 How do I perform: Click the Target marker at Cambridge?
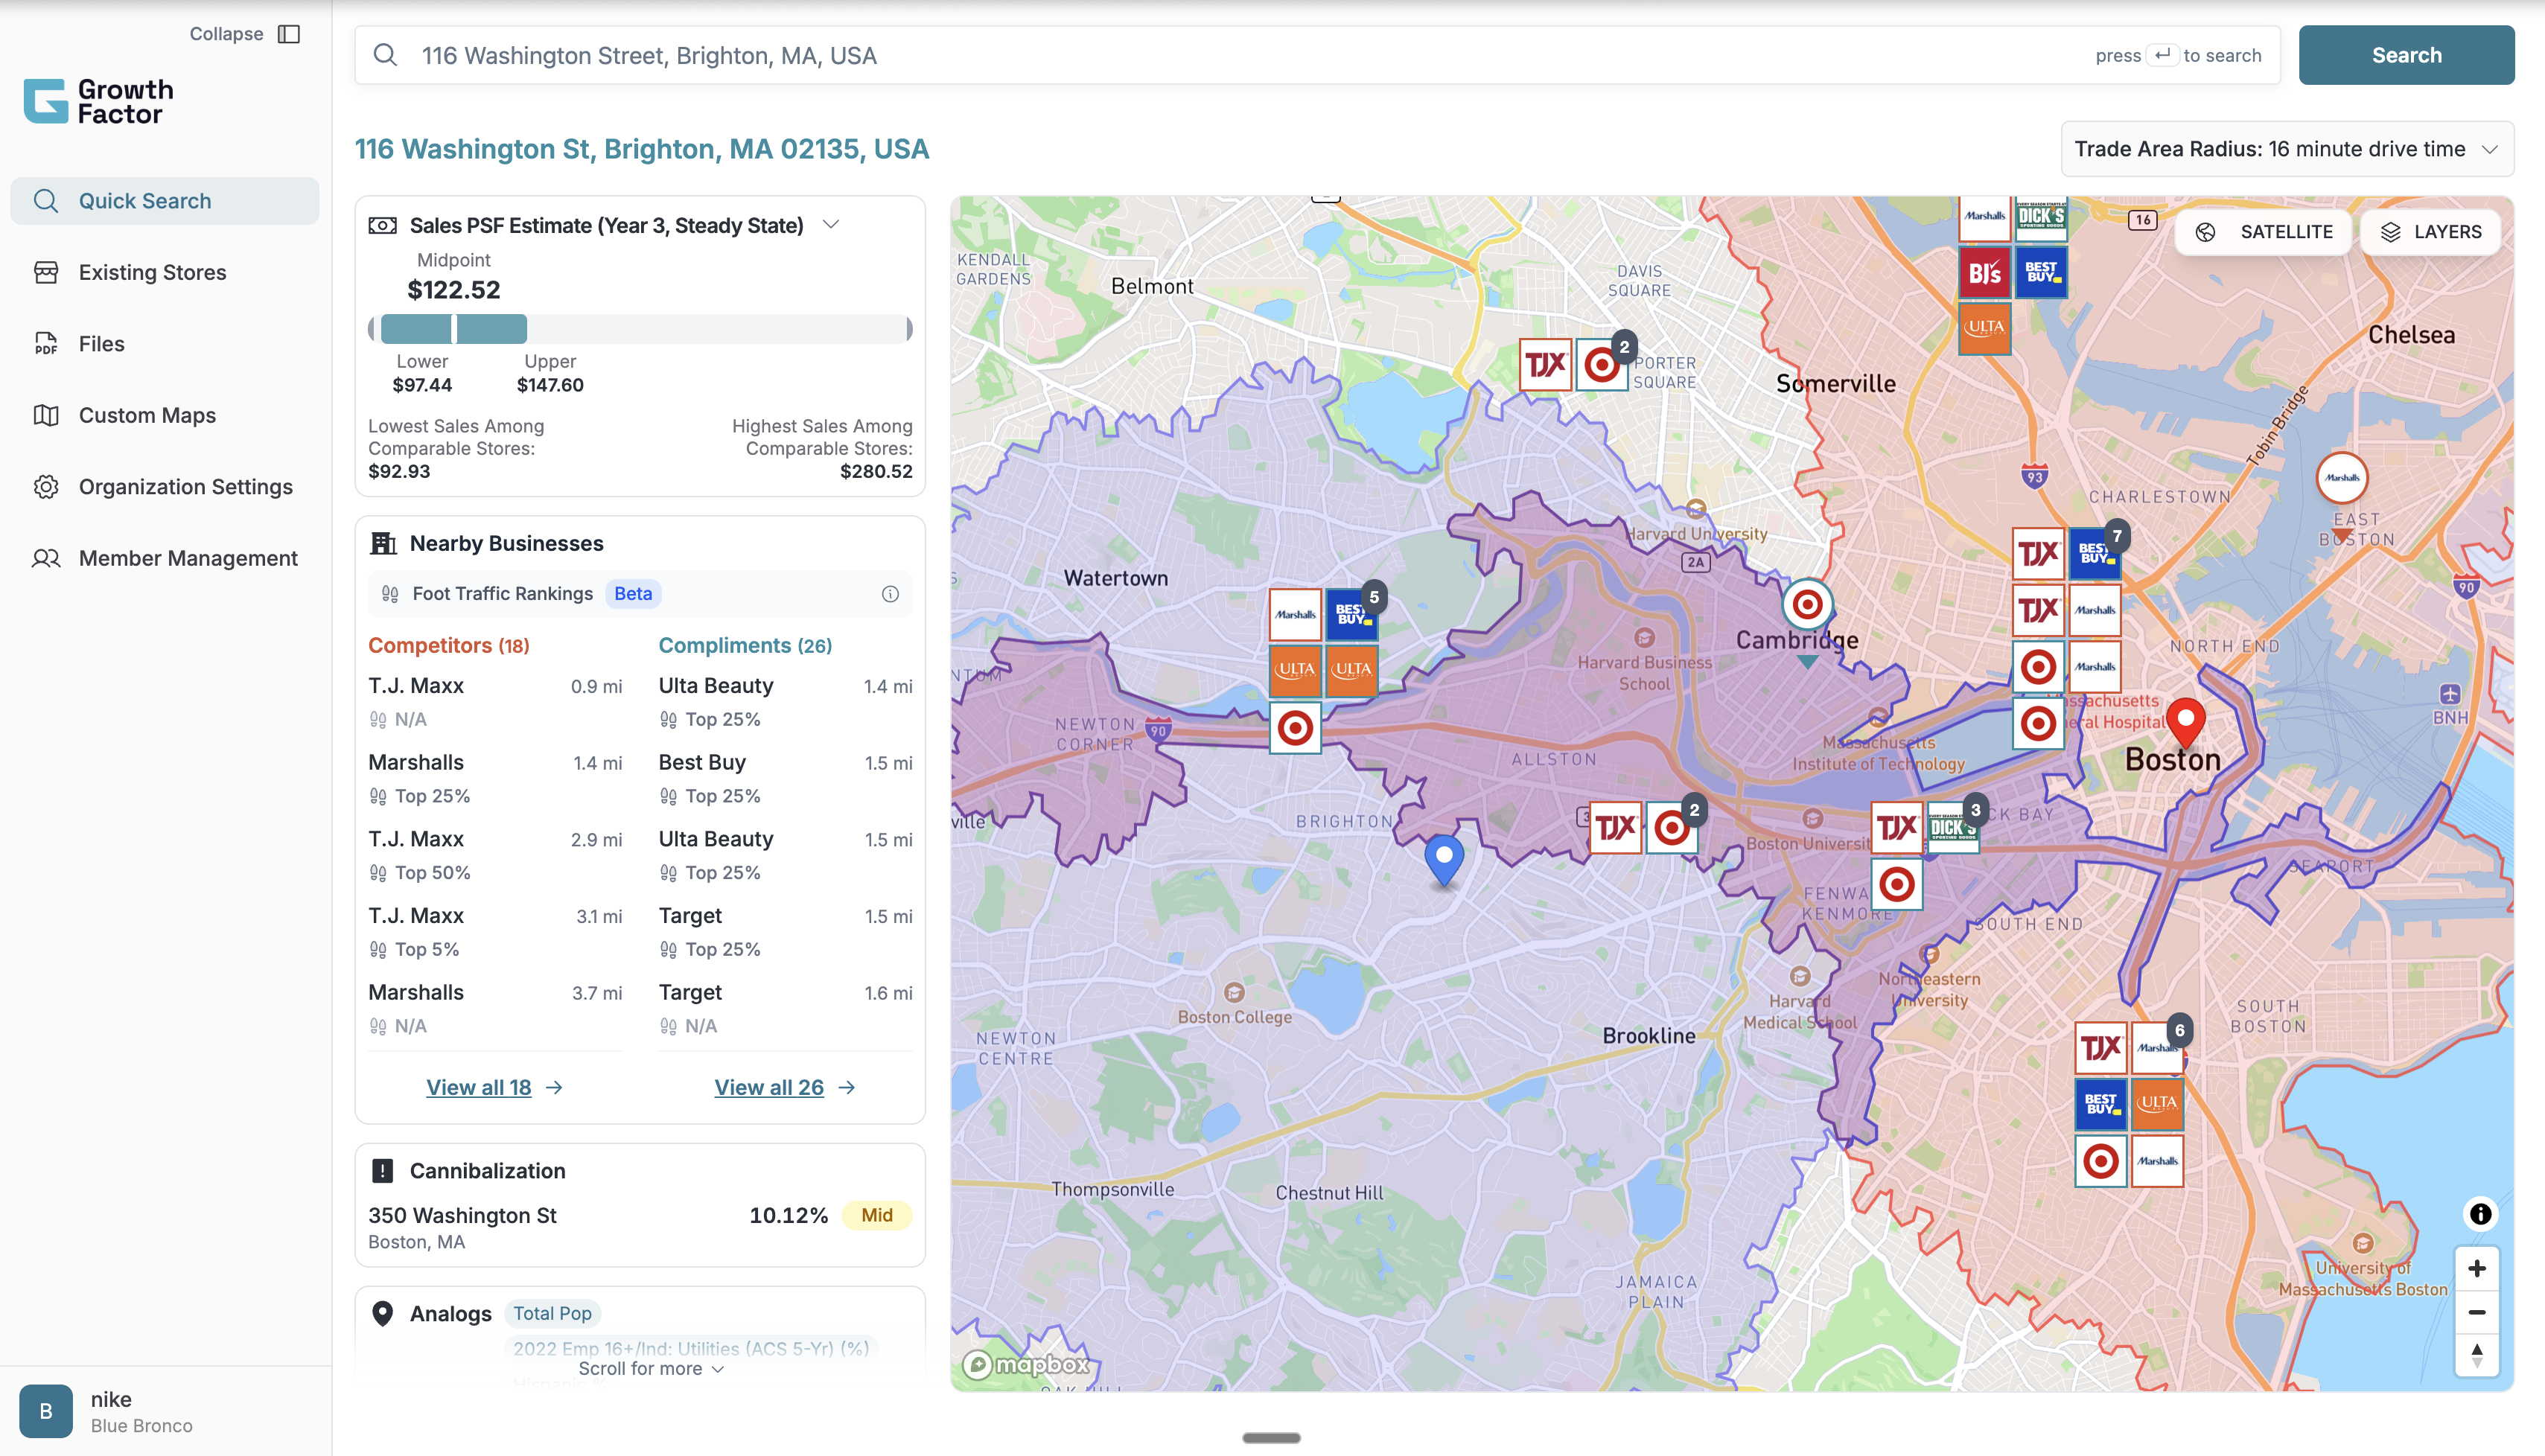[x=1806, y=604]
